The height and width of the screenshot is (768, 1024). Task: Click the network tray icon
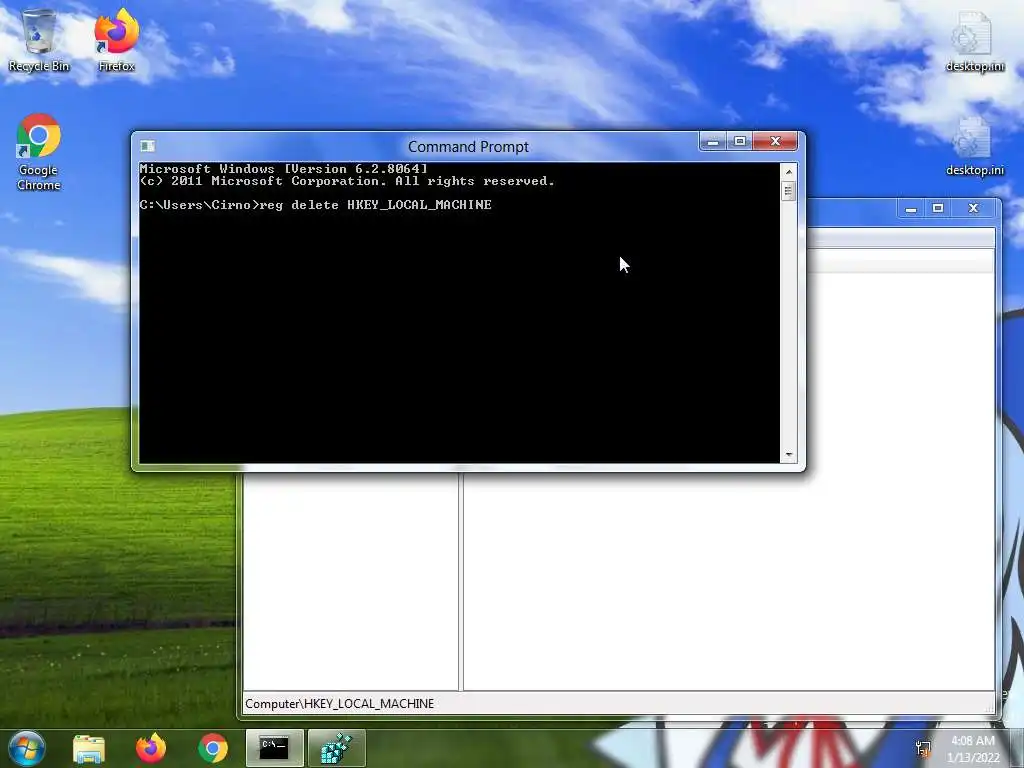click(x=923, y=748)
